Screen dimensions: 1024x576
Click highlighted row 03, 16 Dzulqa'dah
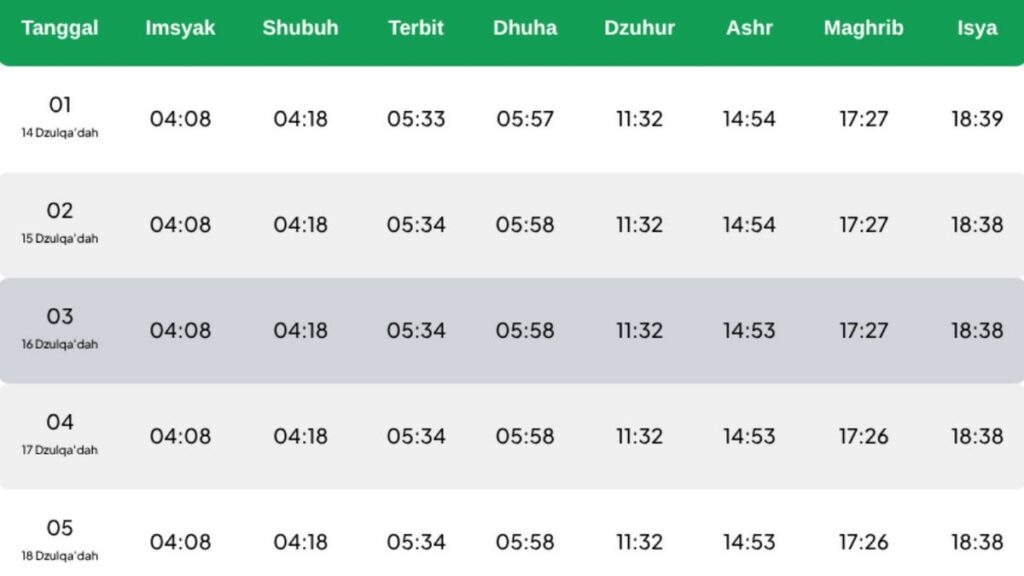(x=512, y=330)
